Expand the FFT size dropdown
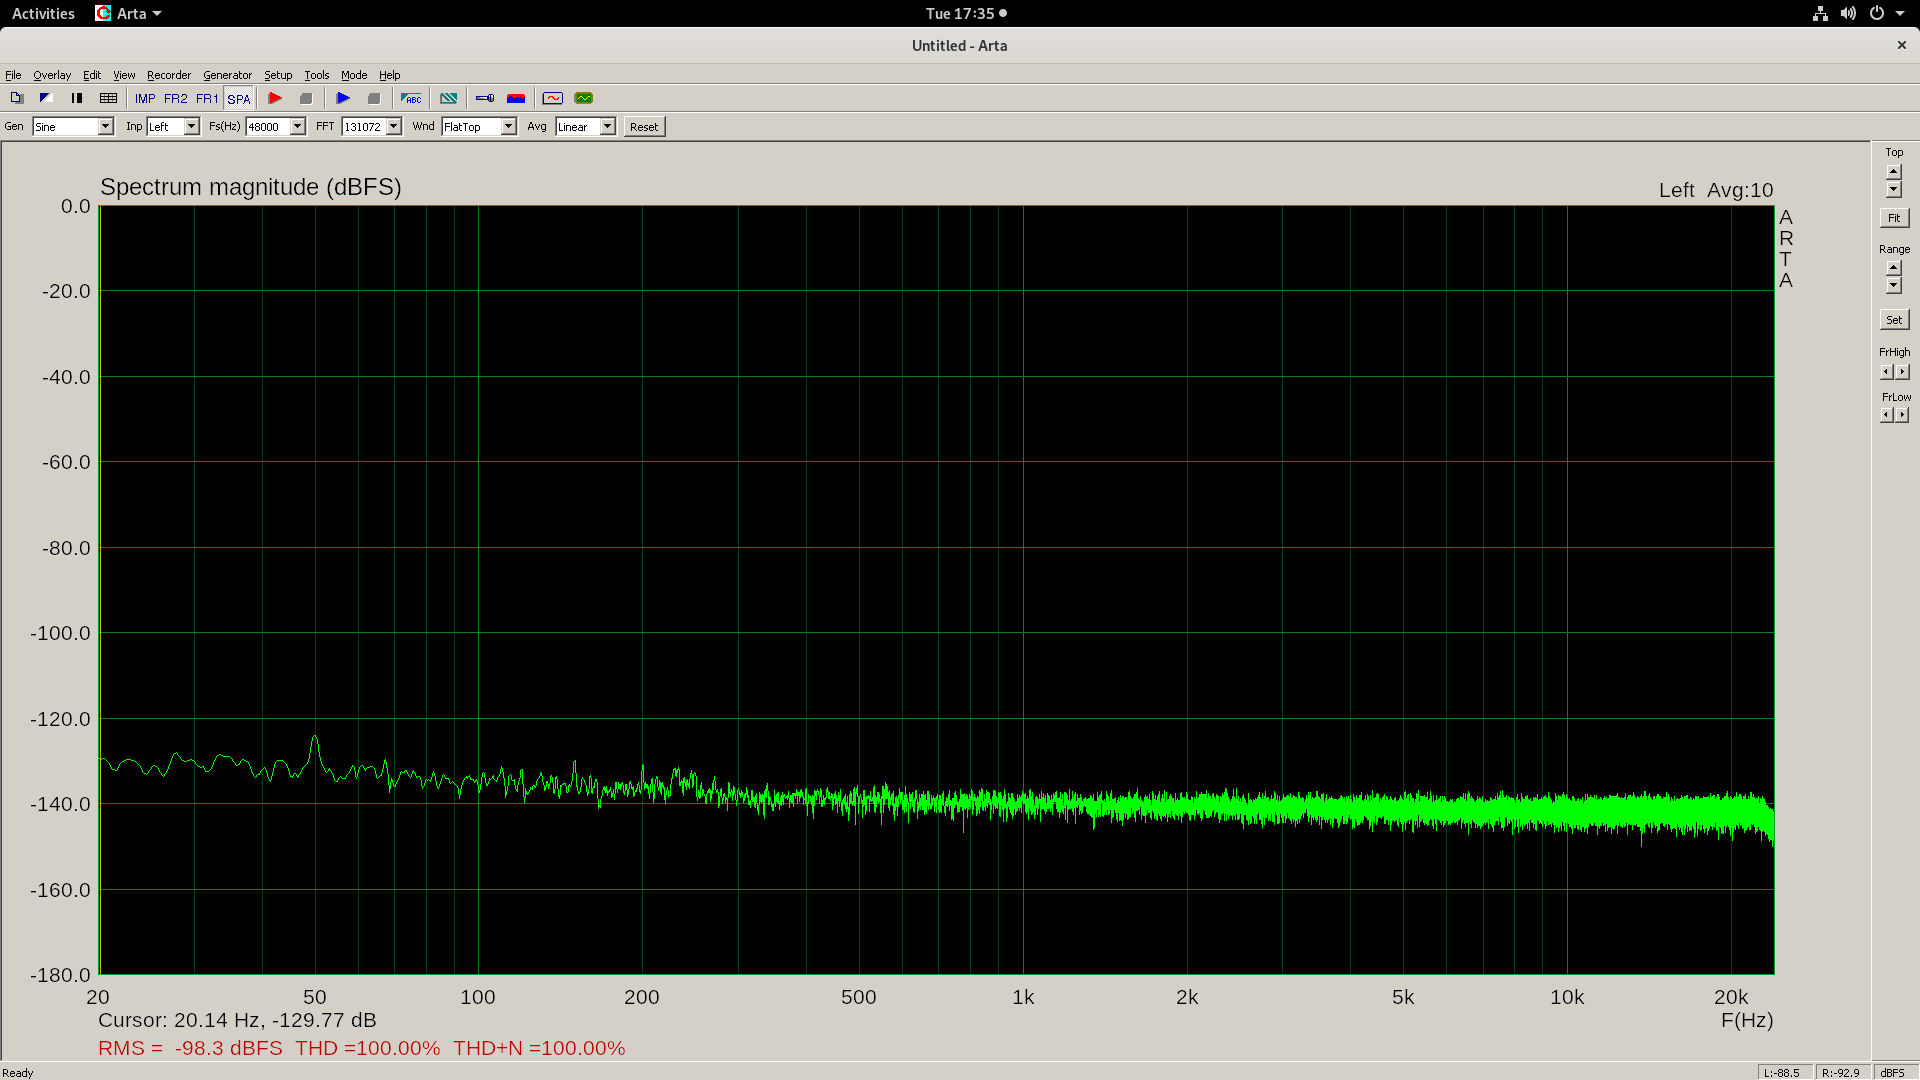 click(394, 126)
